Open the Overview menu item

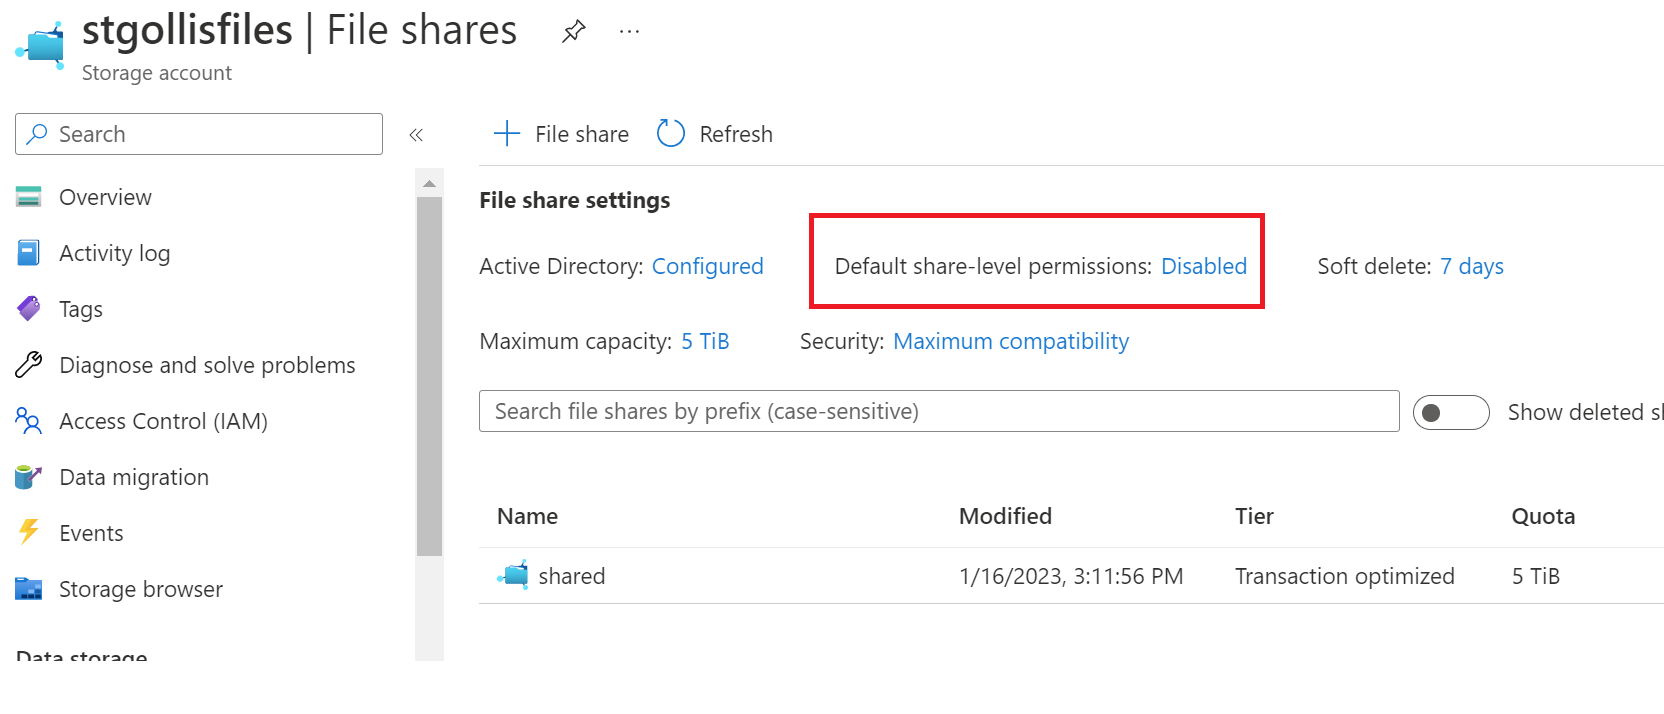point(105,197)
